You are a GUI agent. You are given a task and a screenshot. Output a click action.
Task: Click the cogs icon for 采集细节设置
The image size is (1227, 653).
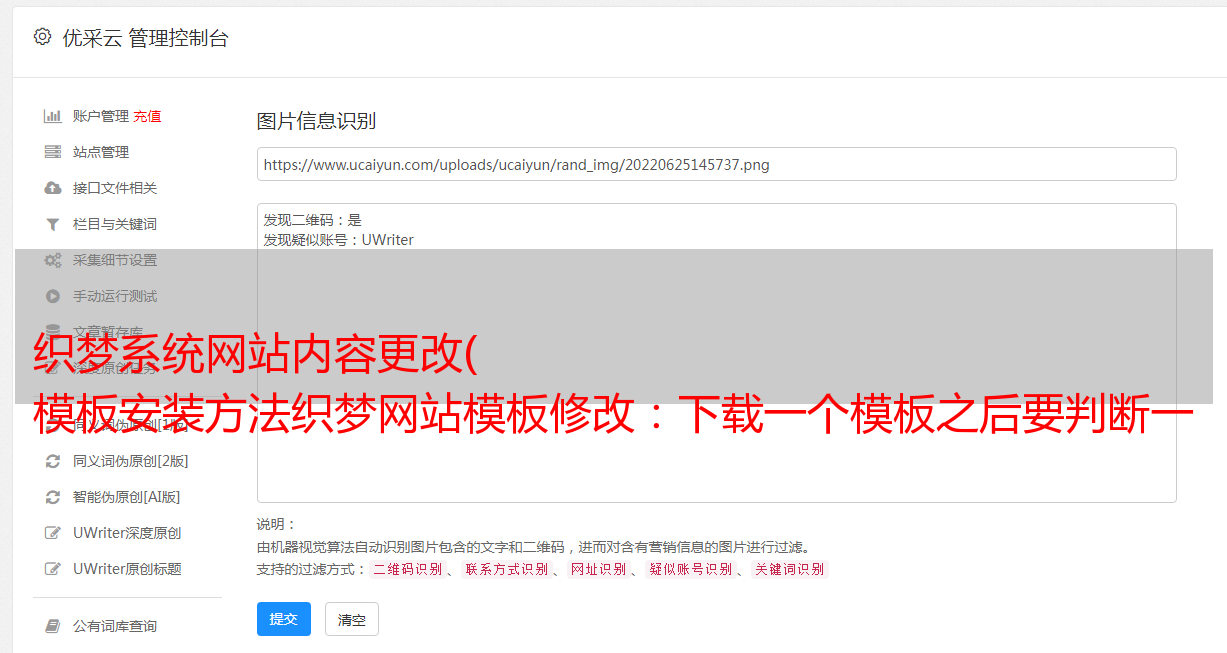tap(53, 260)
